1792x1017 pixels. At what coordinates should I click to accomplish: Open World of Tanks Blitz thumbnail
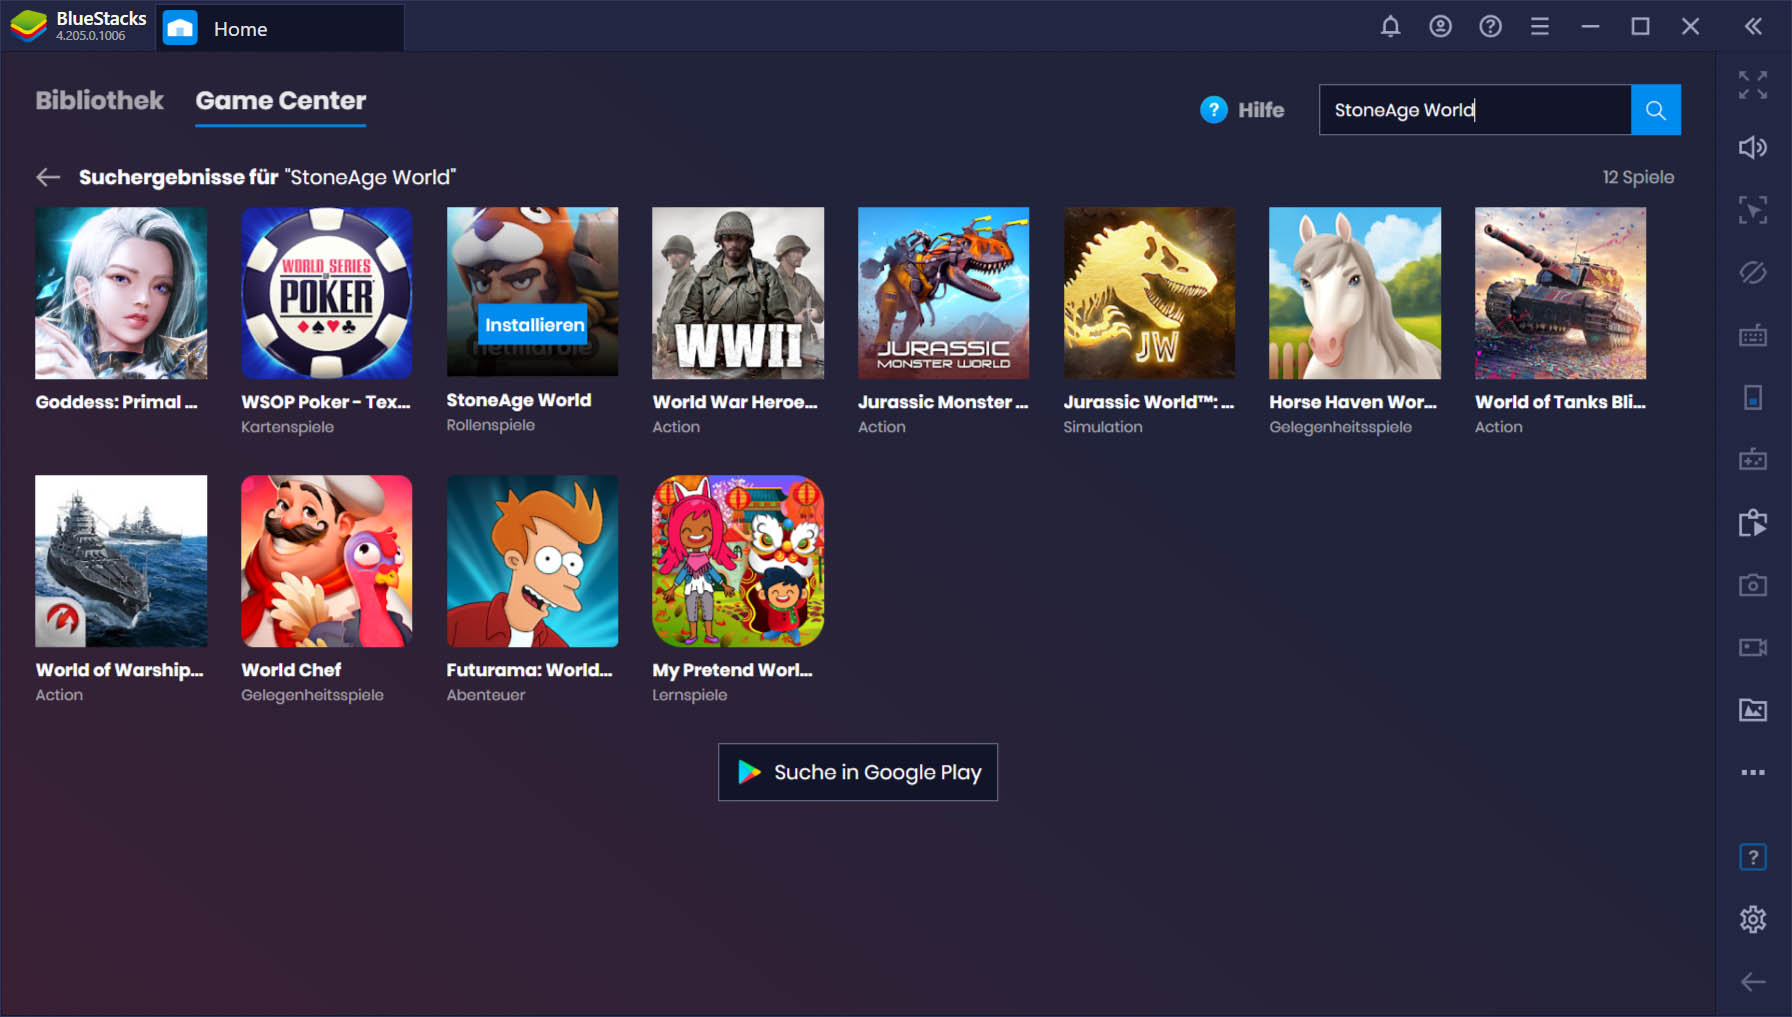coord(1561,293)
